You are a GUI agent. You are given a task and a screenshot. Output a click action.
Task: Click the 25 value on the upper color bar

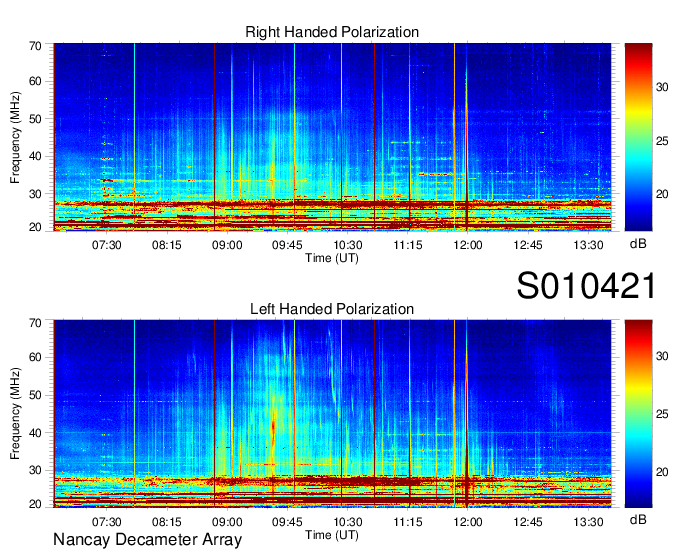(662, 141)
